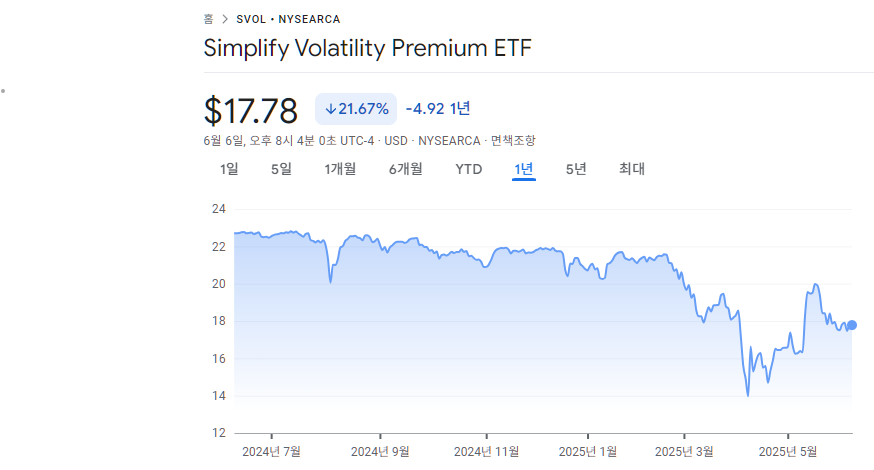This screenshot has width=874, height=470.
Task: Select the 1일 time range tab
Action: (229, 169)
